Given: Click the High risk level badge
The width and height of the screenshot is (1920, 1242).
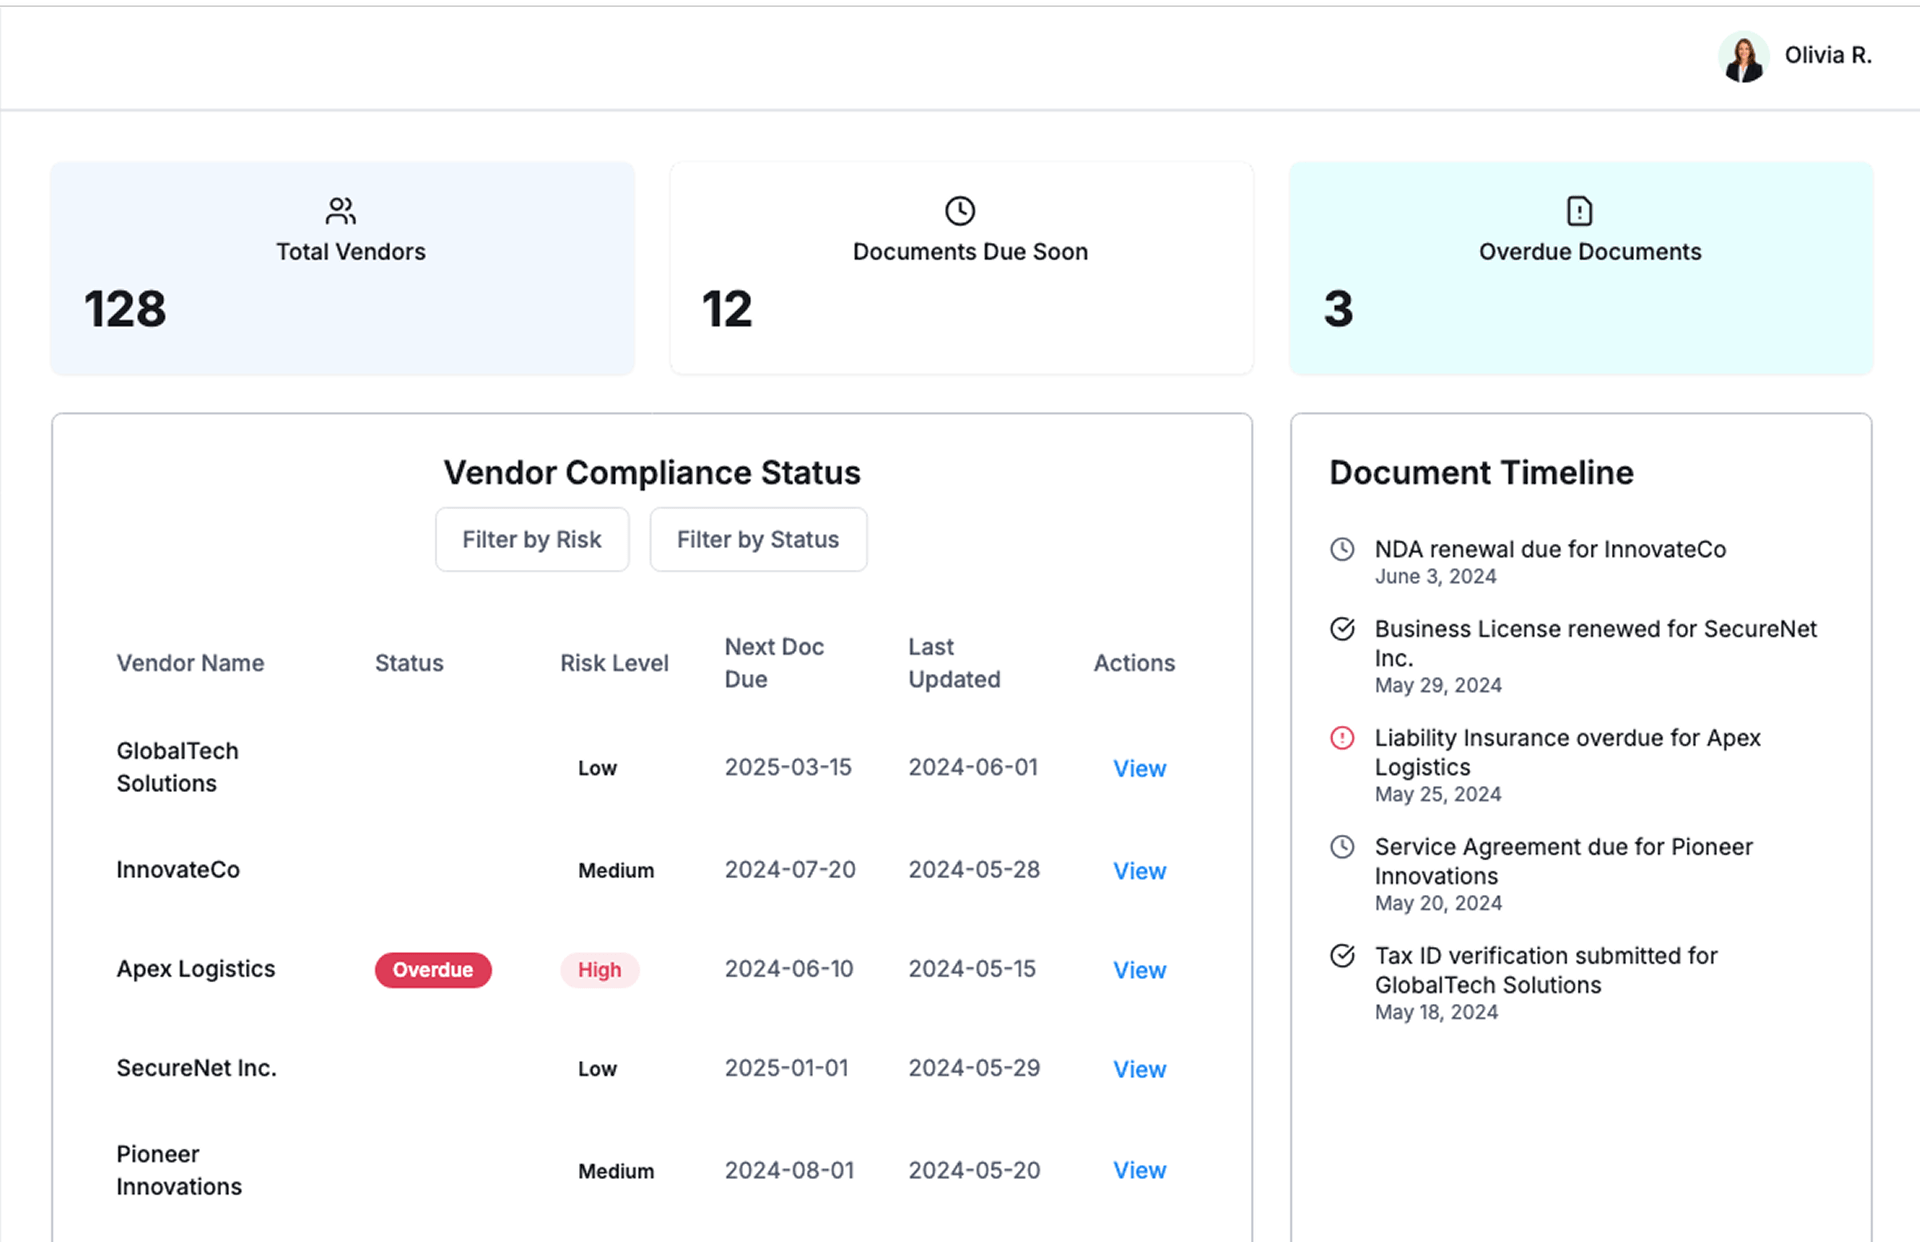Looking at the screenshot, I should tap(599, 970).
